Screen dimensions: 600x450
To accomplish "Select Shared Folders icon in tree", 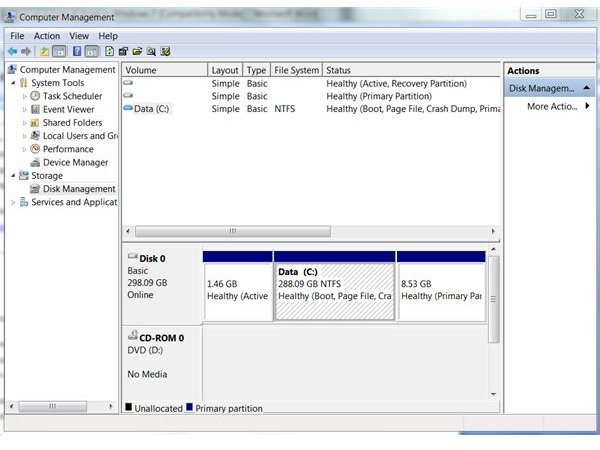I will (x=35, y=123).
